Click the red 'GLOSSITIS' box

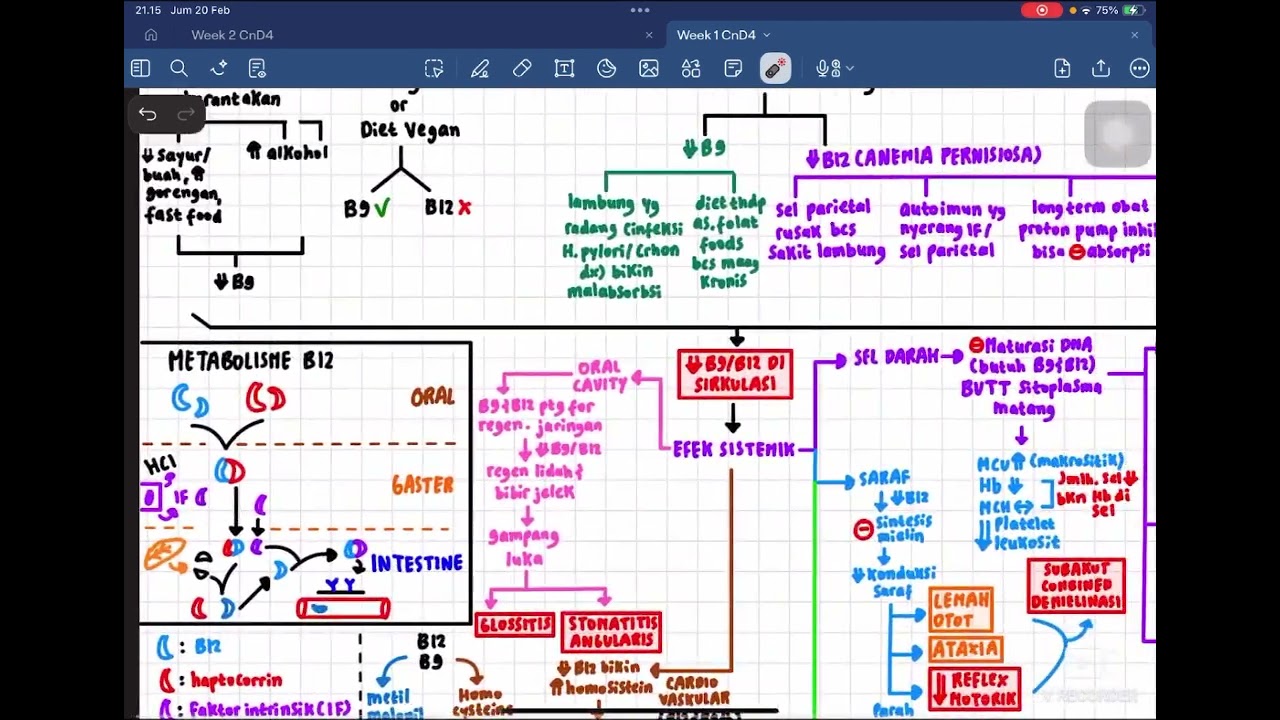(515, 625)
